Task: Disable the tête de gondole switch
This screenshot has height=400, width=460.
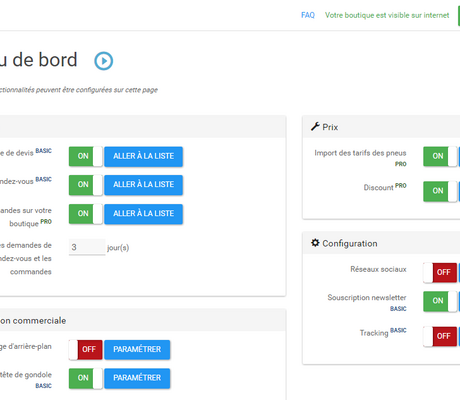Action: click(x=86, y=378)
